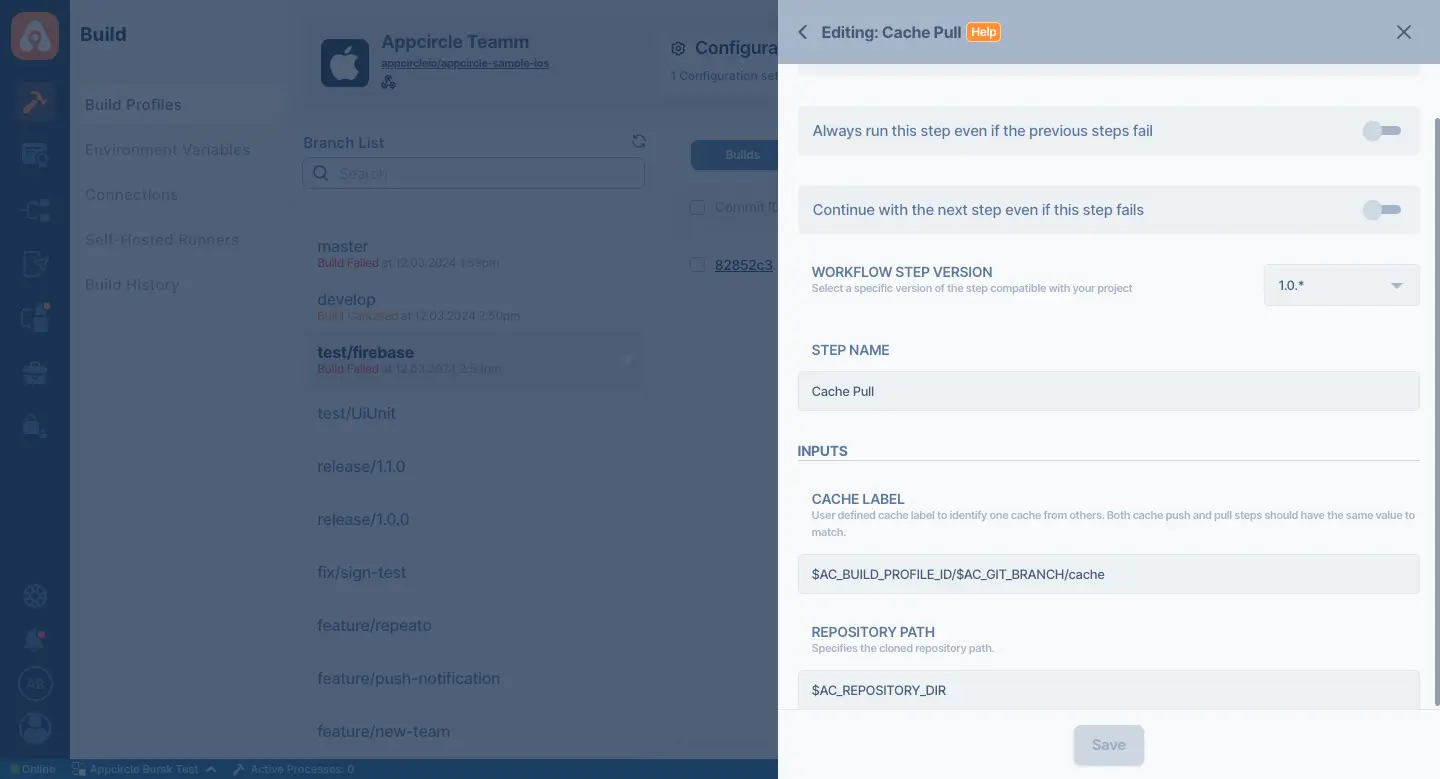Open the briefcase icon in sidebar
The height and width of the screenshot is (779, 1440).
point(35,373)
